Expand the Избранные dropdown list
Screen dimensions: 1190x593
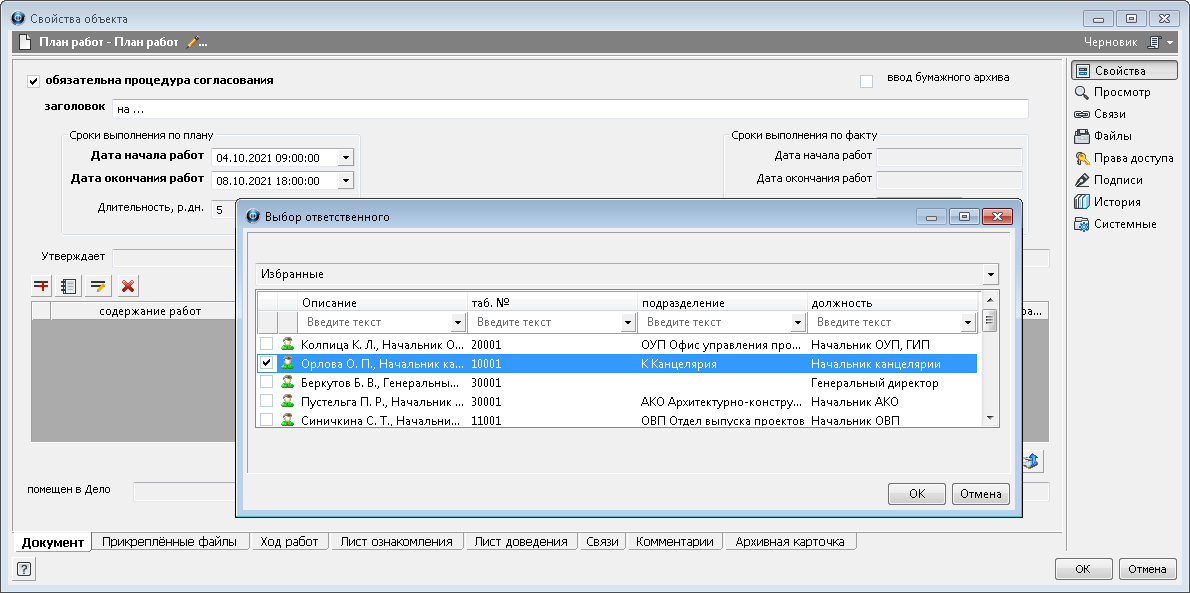[x=989, y=274]
